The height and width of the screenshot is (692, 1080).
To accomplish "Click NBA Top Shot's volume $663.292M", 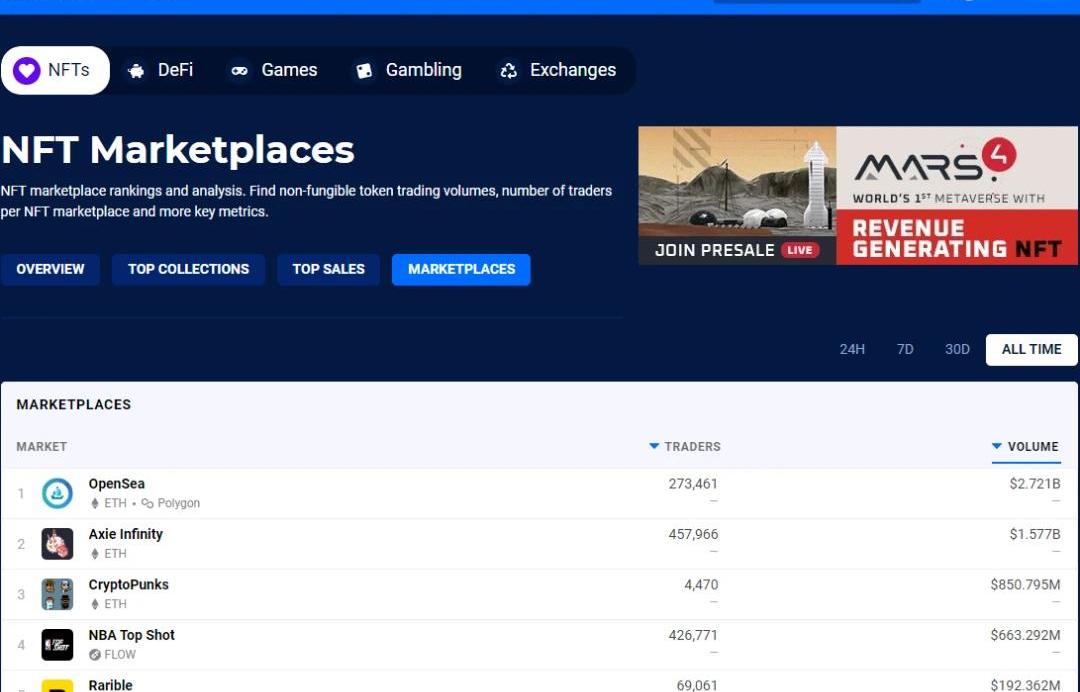I will coord(1026,635).
